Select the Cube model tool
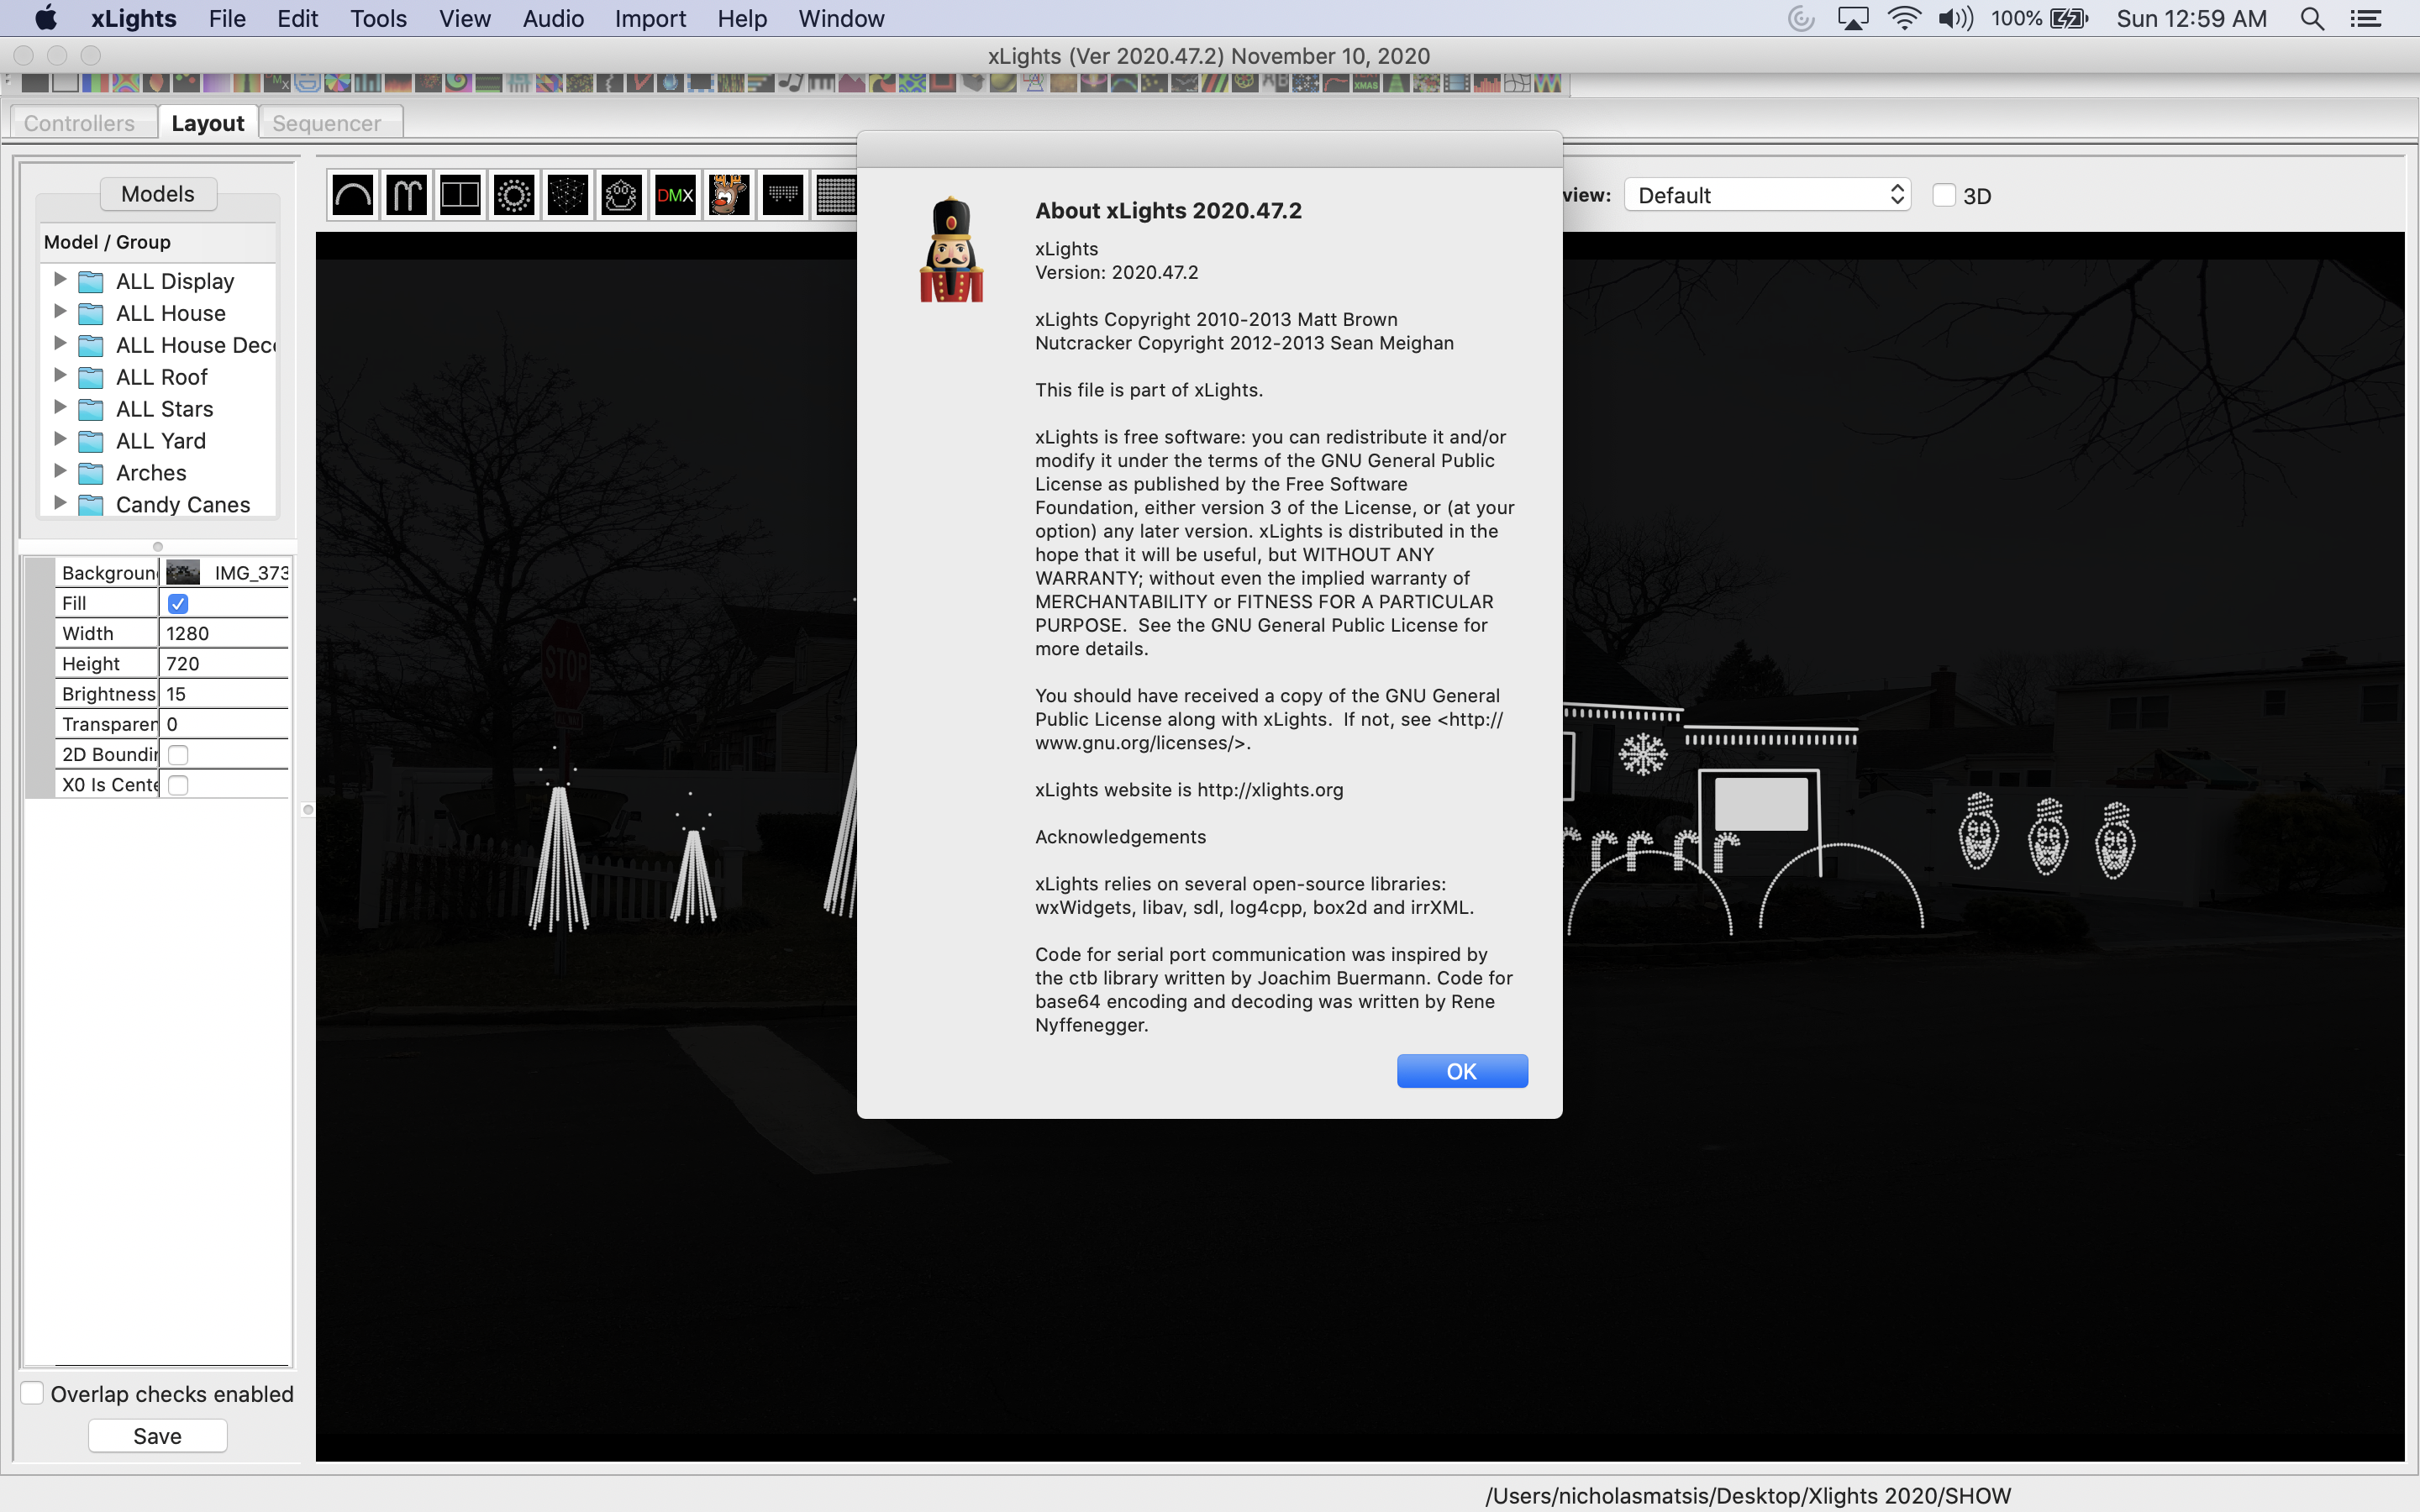 (x=568, y=195)
